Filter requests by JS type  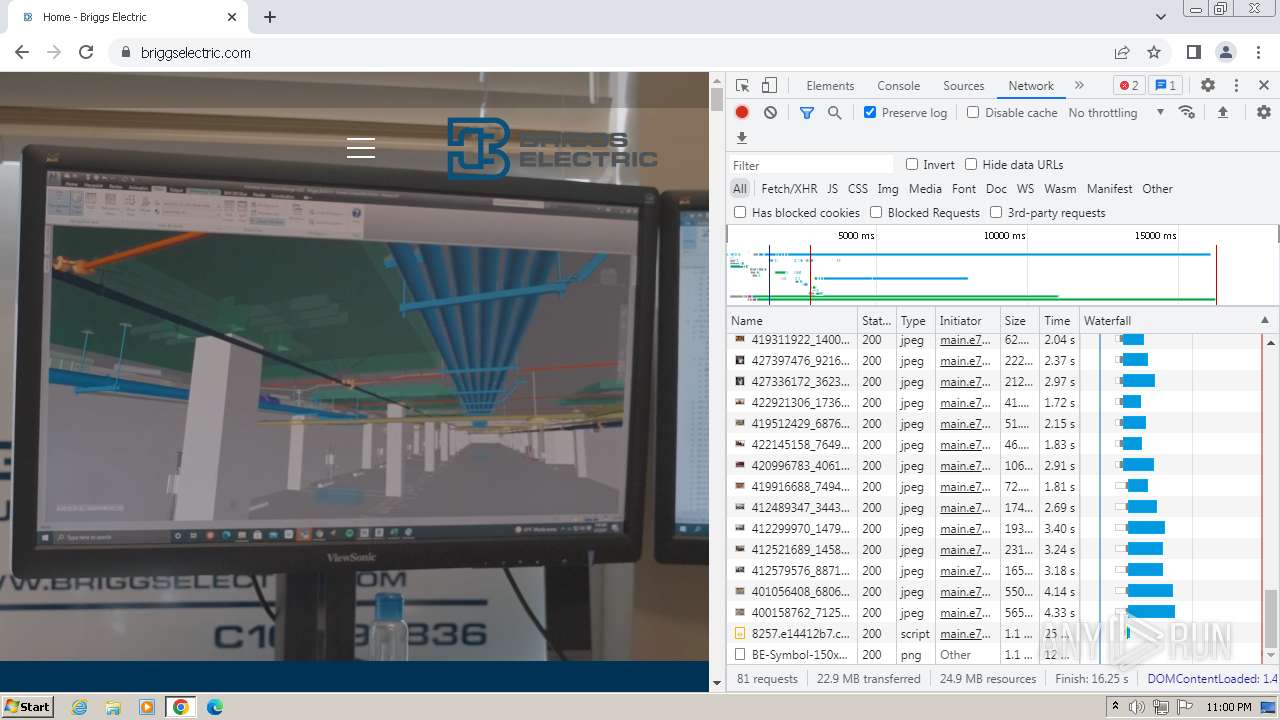[x=832, y=189]
